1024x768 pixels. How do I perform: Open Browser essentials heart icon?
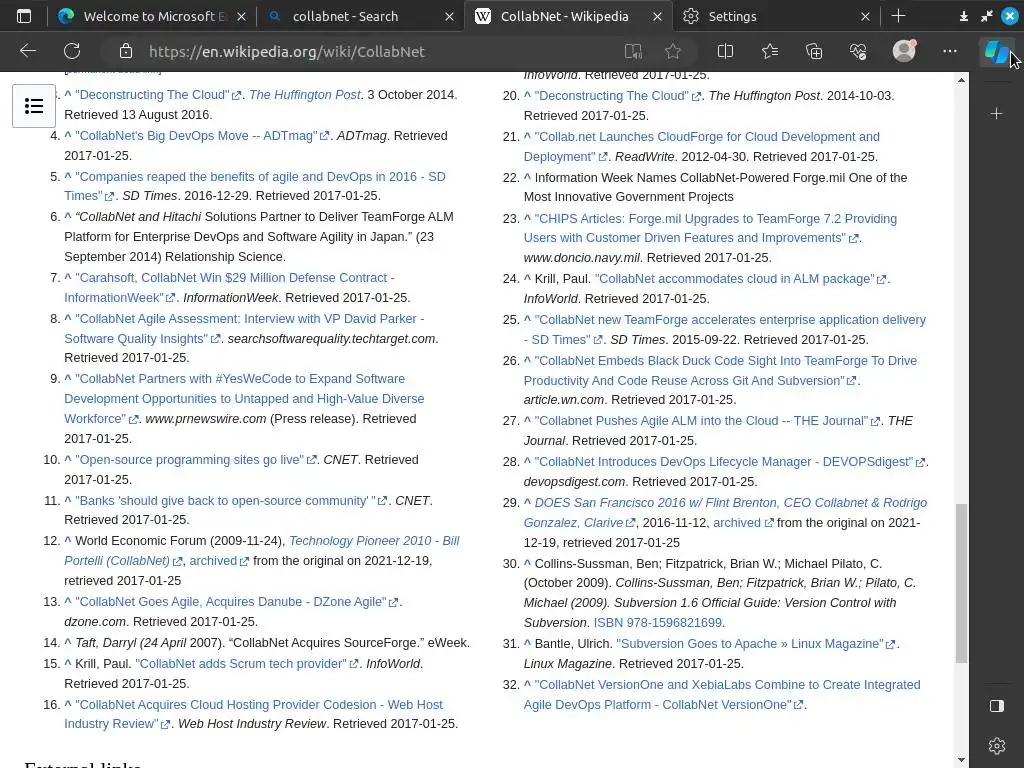pos(858,52)
